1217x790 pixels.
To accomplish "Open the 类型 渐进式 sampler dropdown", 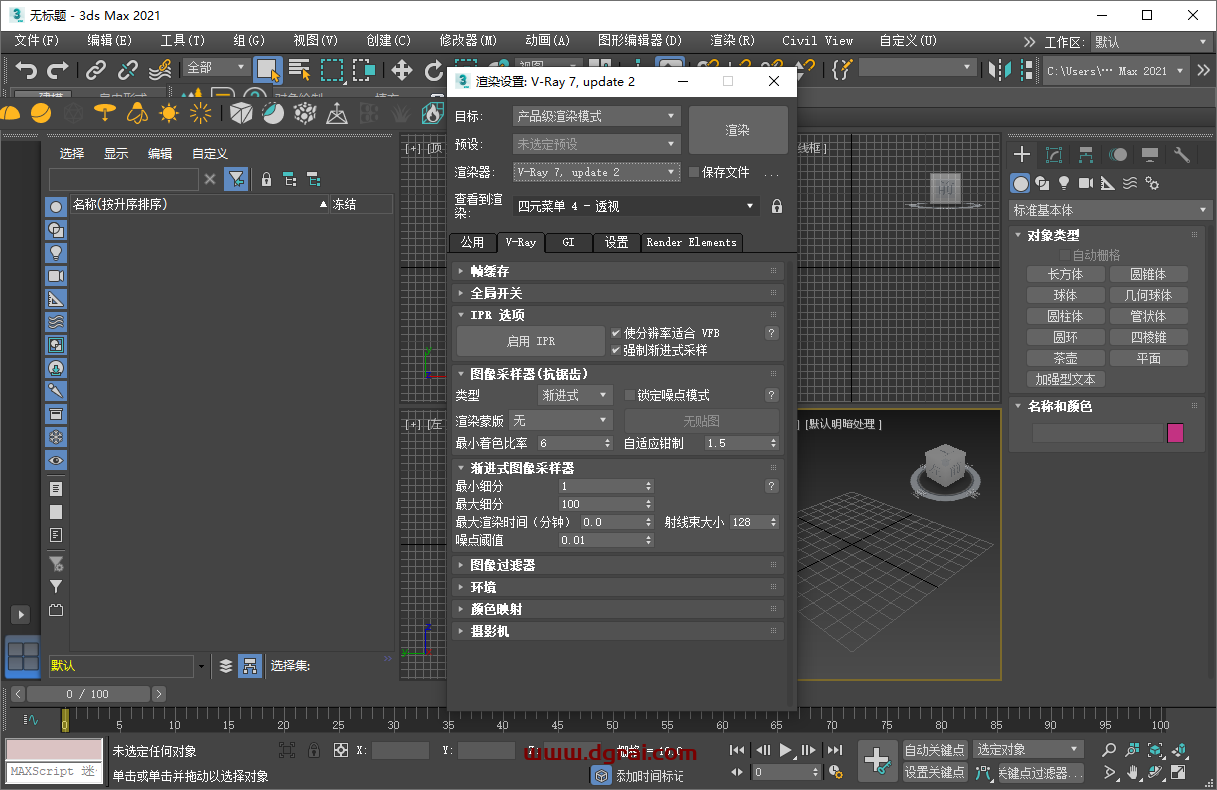I will pyautogui.click(x=574, y=395).
